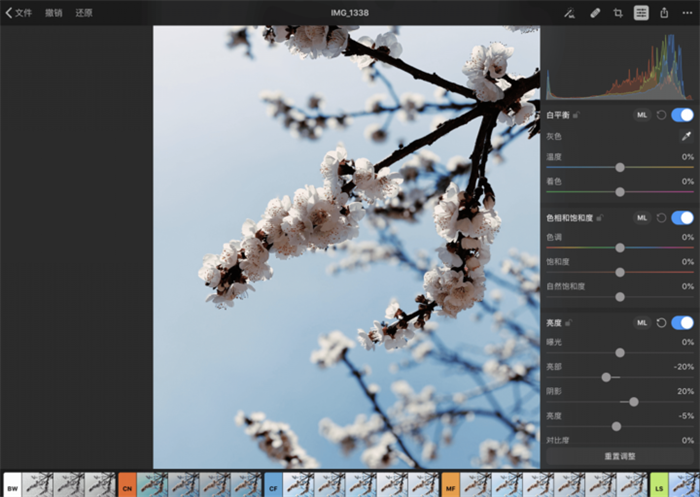Click the 白平衡 section title
The image size is (700, 497).
click(x=558, y=115)
